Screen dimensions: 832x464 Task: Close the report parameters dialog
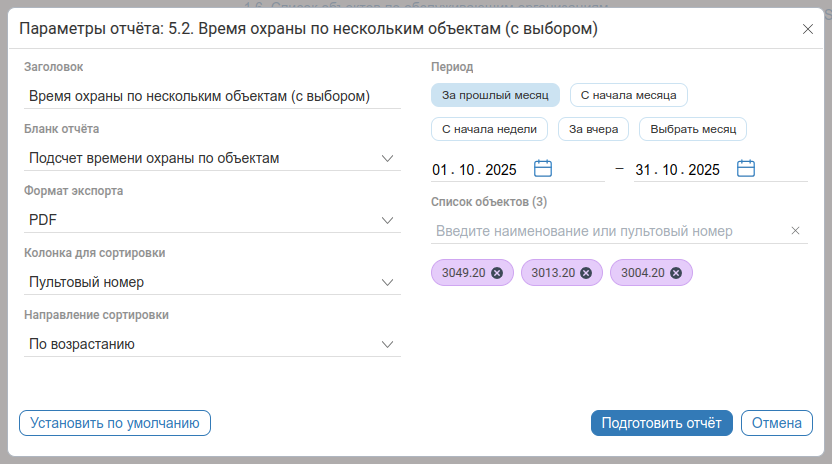pos(808,29)
